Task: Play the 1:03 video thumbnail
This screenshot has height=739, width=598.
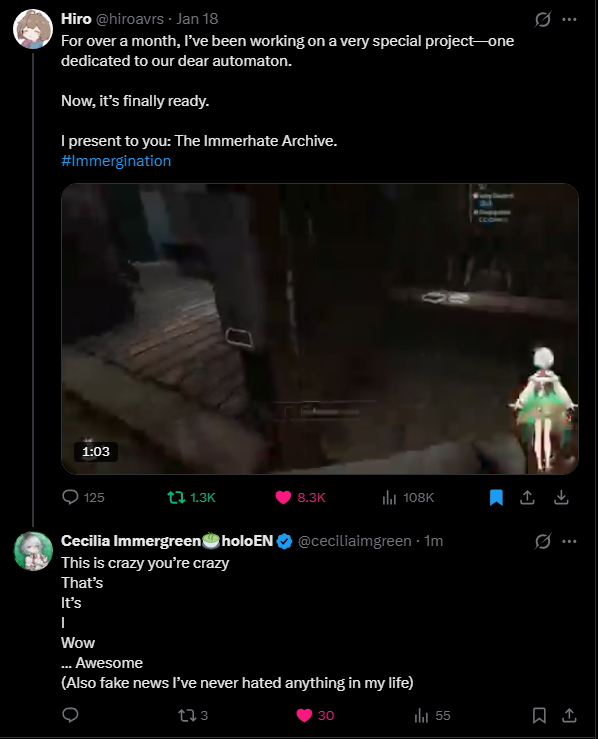Action: point(319,328)
